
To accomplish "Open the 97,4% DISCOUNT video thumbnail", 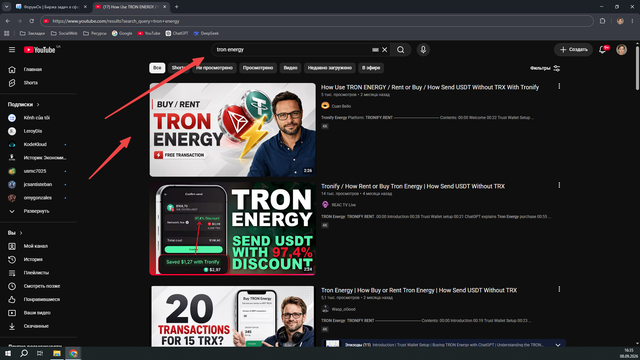I will [233, 229].
